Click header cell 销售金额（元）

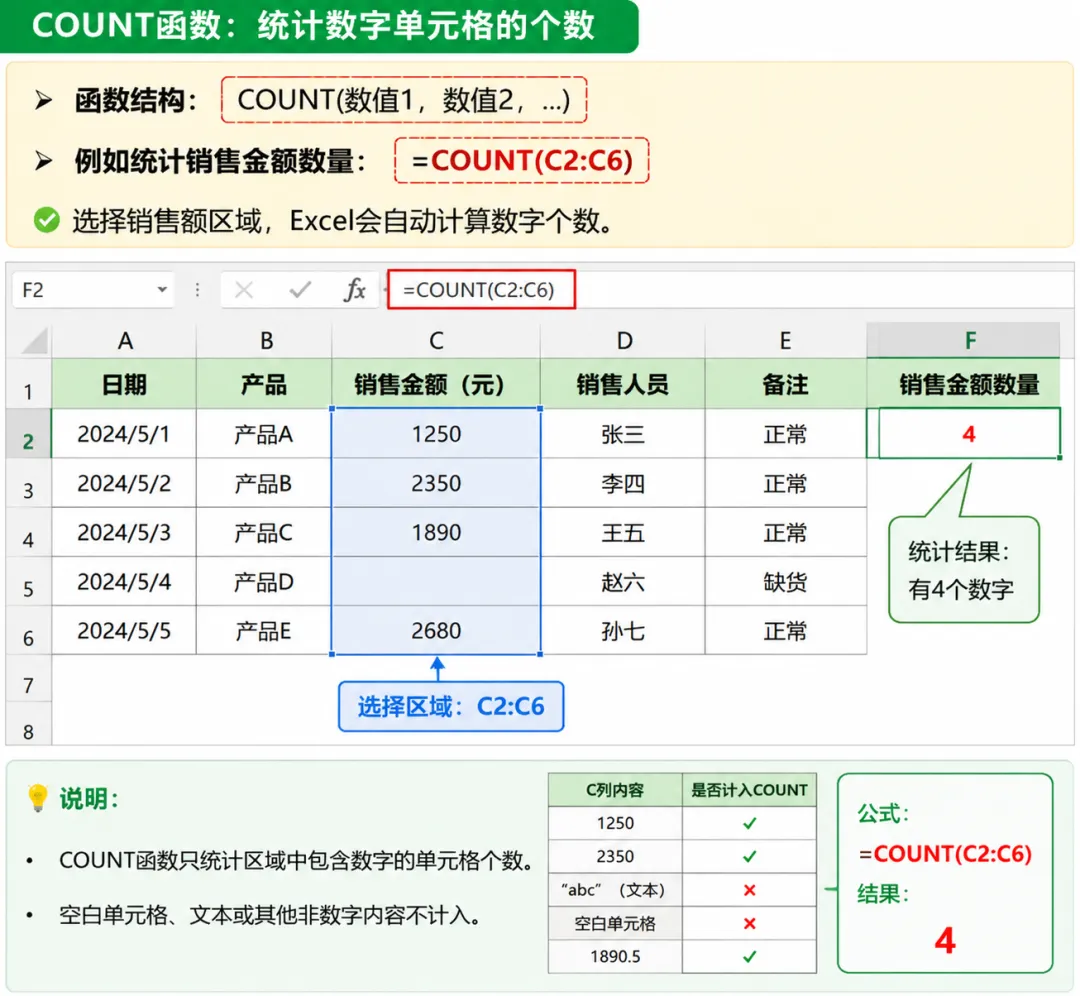[436, 384]
